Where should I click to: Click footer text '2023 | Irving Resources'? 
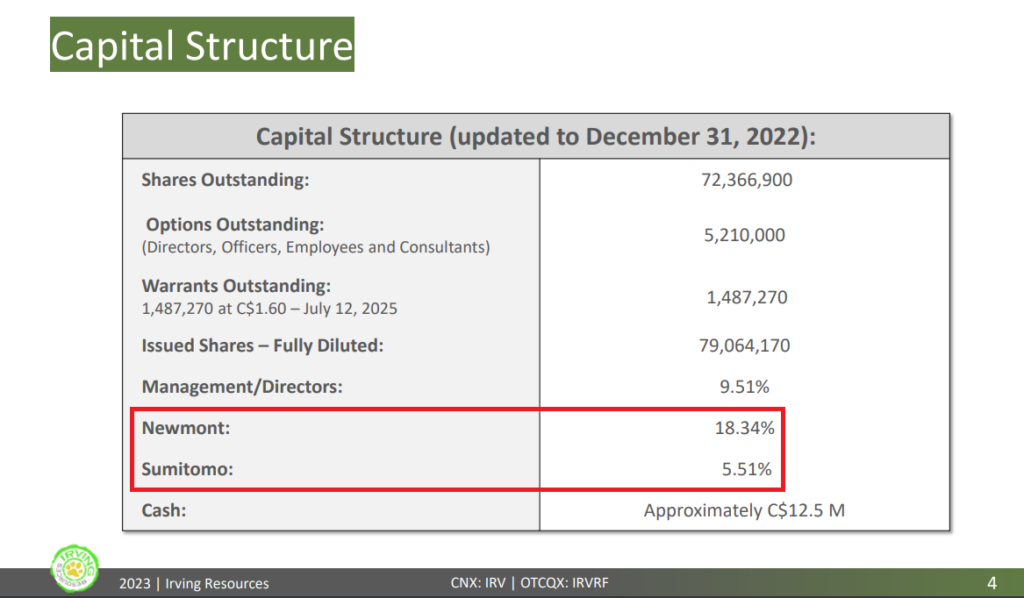(x=194, y=584)
